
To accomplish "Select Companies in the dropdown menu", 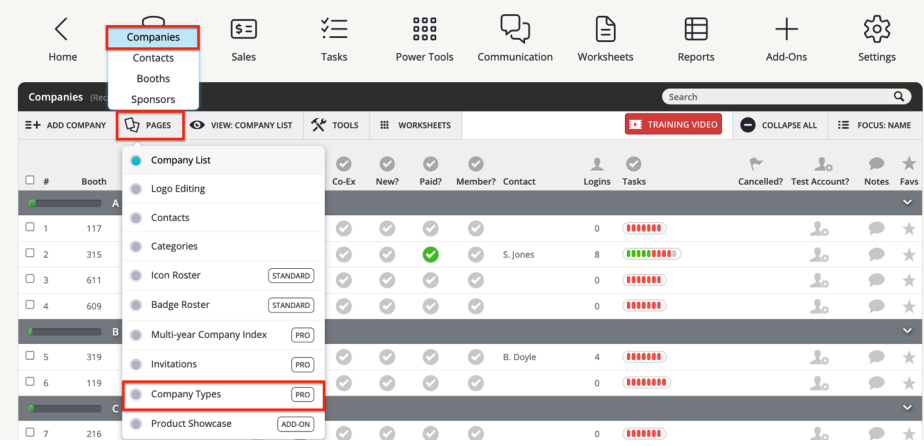I will pos(153,37).
